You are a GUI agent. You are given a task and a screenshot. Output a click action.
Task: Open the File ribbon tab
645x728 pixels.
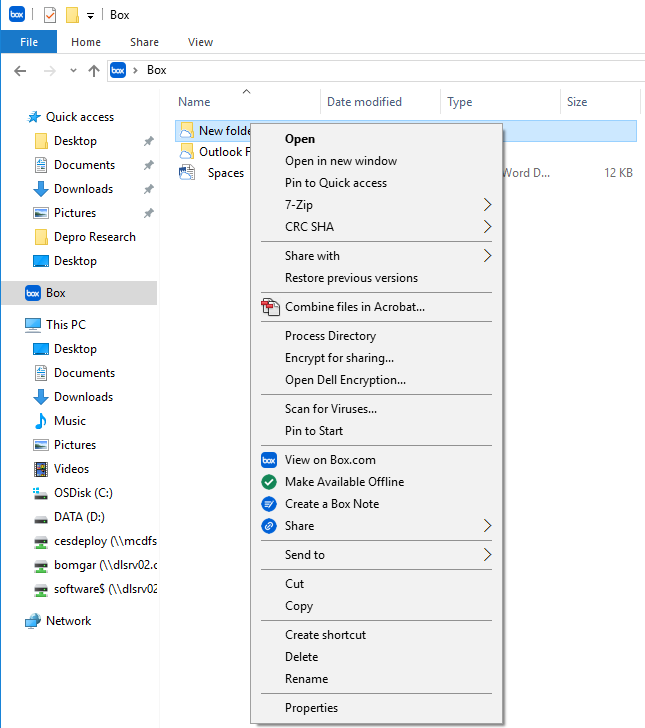(x=29, y=42)
